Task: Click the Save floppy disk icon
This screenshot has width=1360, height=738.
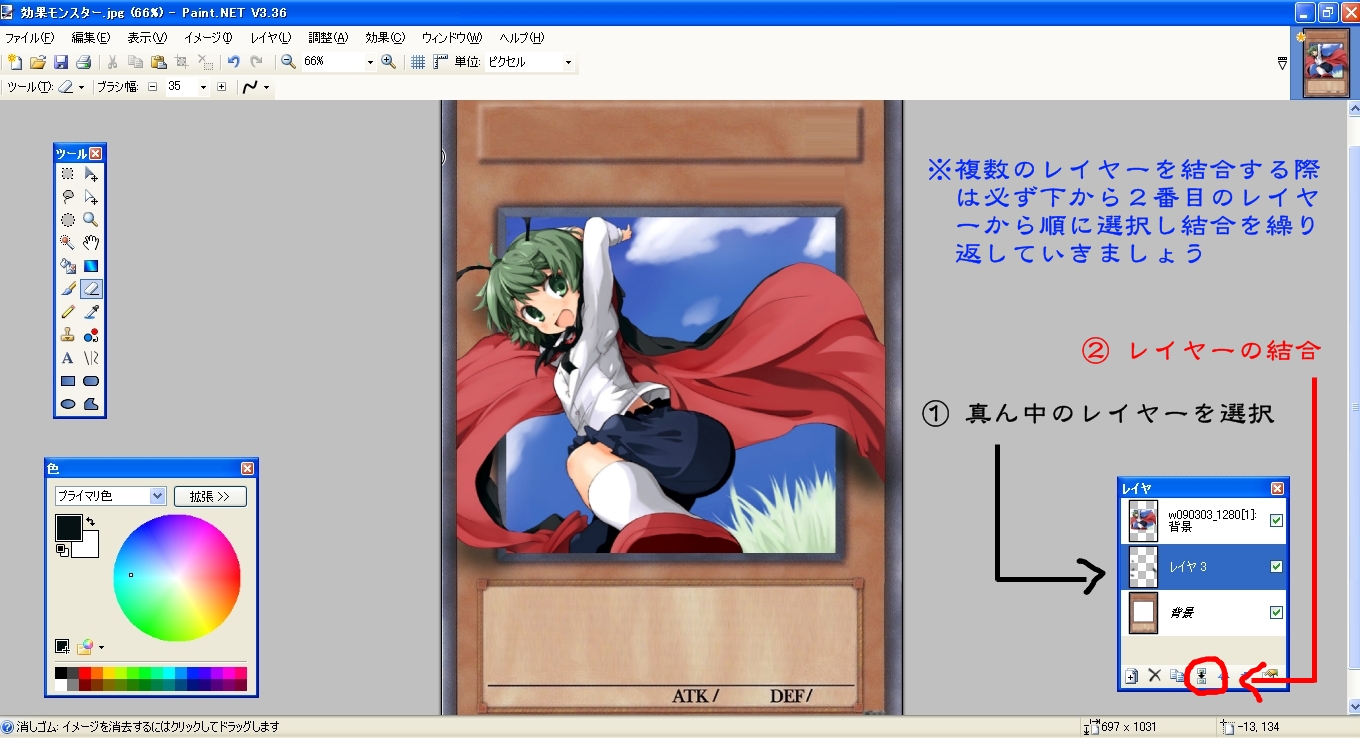Action: pyautogui.click(x=60, y=62)
